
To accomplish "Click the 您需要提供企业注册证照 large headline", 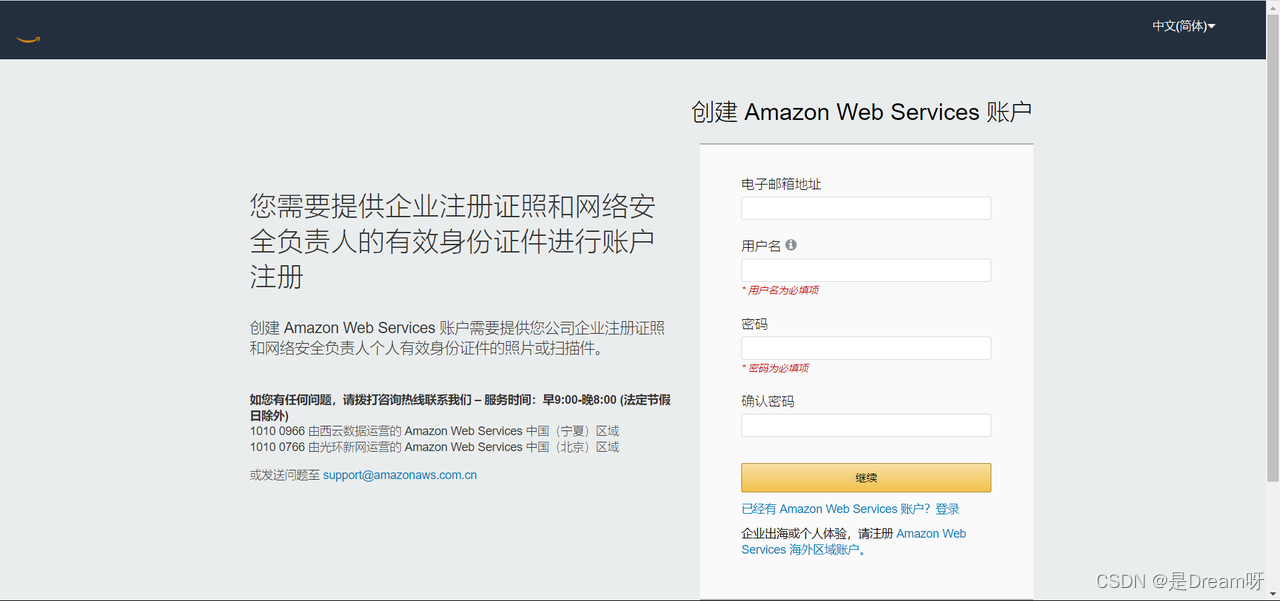I will 453,241.
